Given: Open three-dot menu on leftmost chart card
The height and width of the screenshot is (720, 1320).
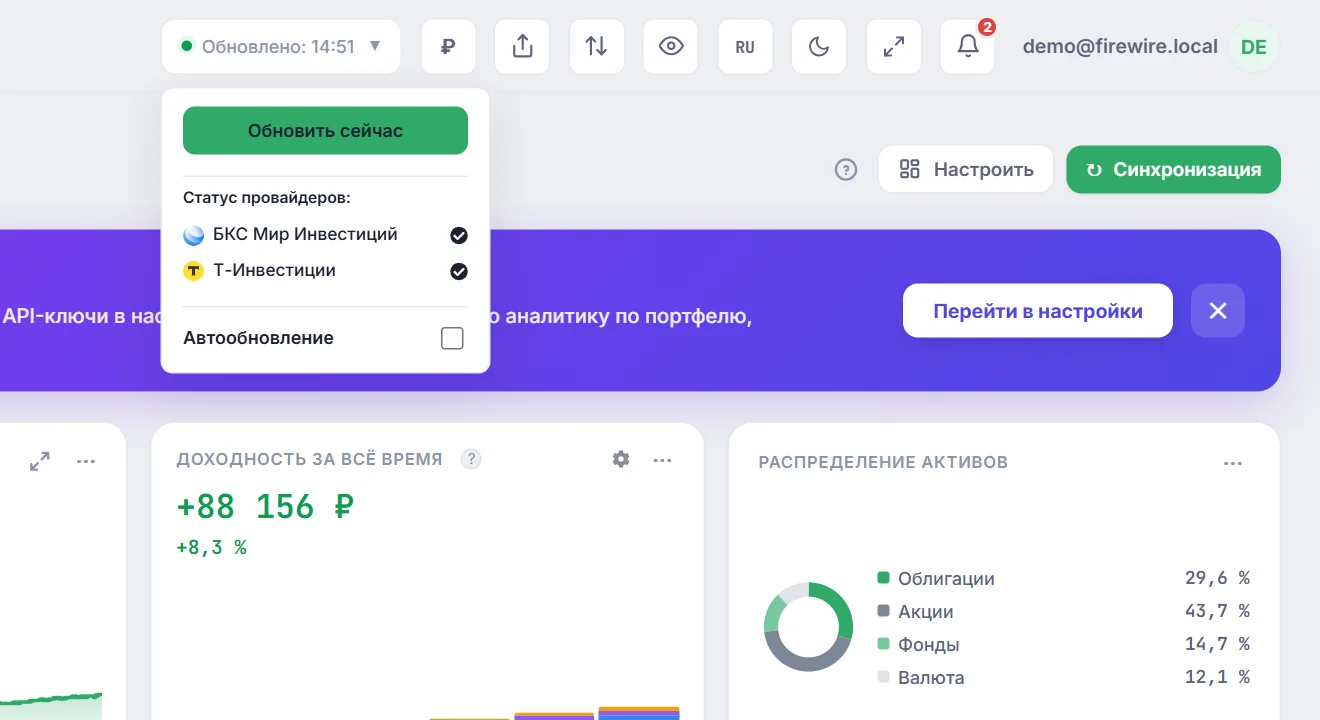Looking at the screenshot, I should coord(86,462).
